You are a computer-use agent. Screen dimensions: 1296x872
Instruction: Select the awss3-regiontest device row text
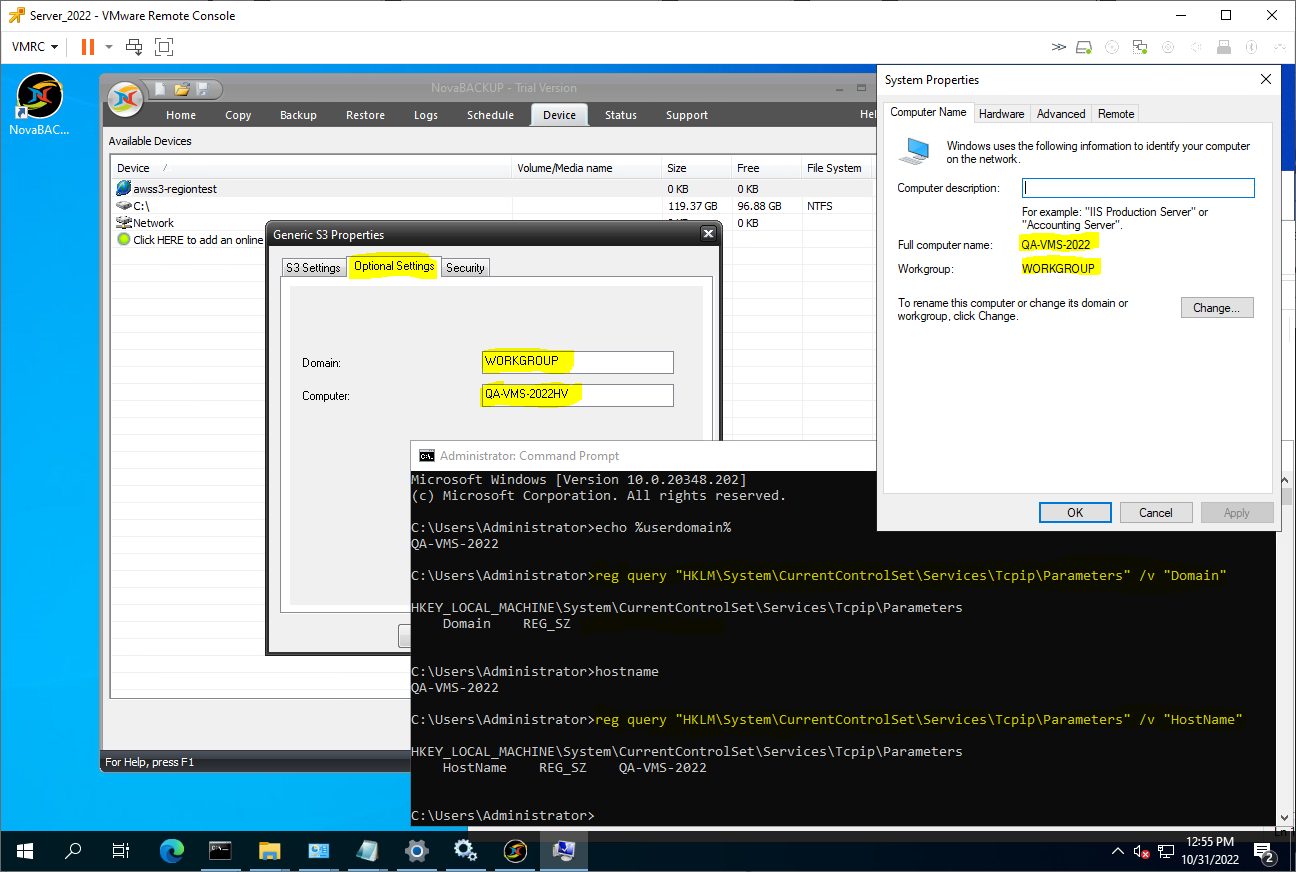click(x=175, y=189)
